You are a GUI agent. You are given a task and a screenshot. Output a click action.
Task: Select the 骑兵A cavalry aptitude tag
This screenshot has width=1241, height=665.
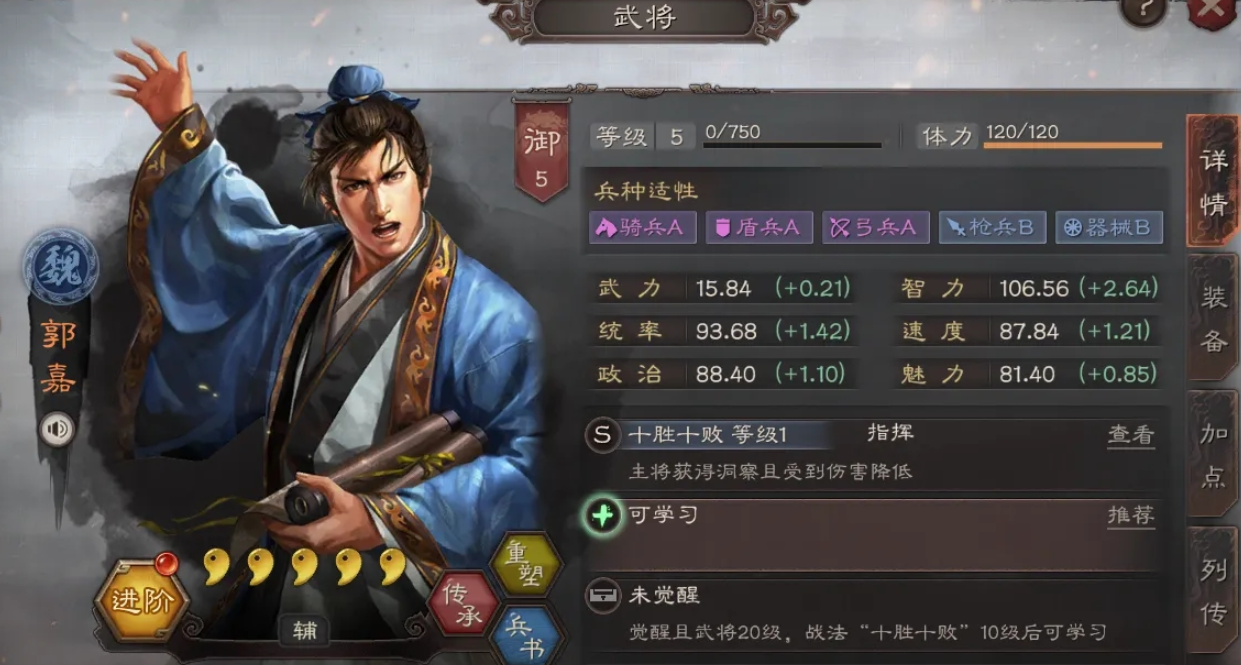point(642,228)
